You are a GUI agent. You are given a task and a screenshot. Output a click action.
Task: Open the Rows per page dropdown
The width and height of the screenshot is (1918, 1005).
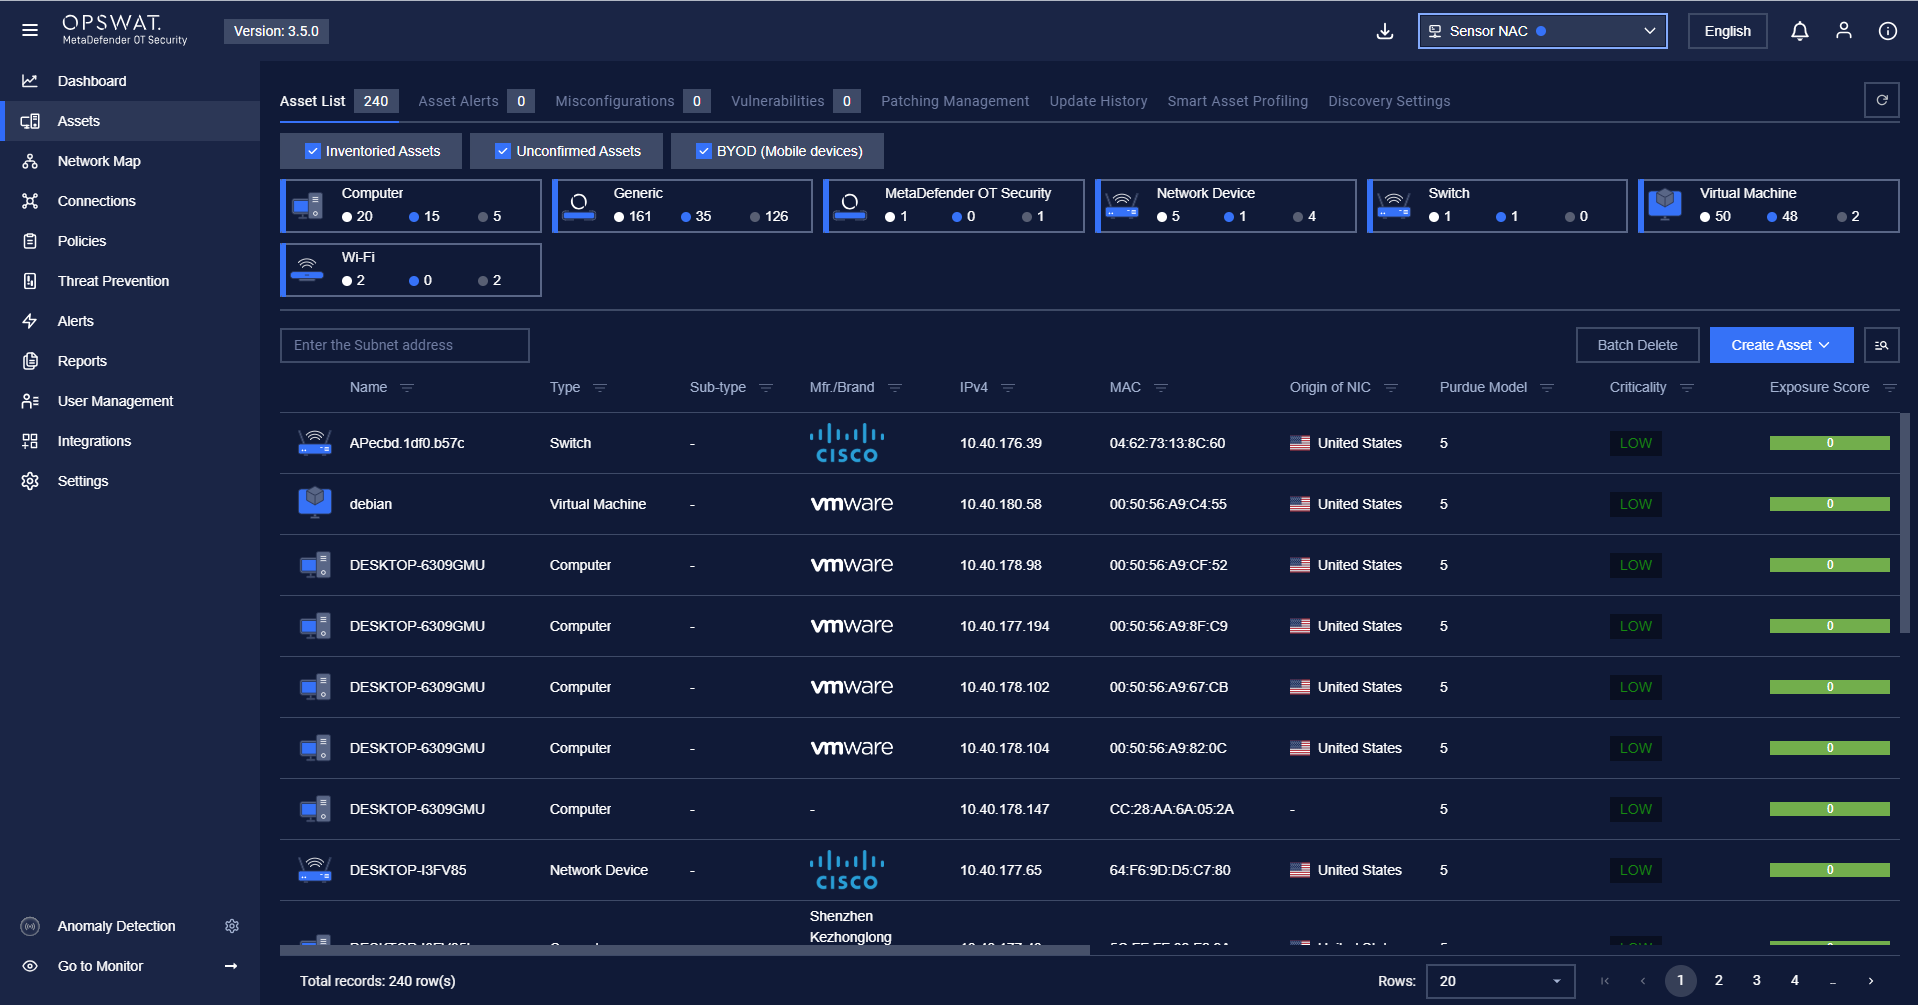(x=1499, y=981)
